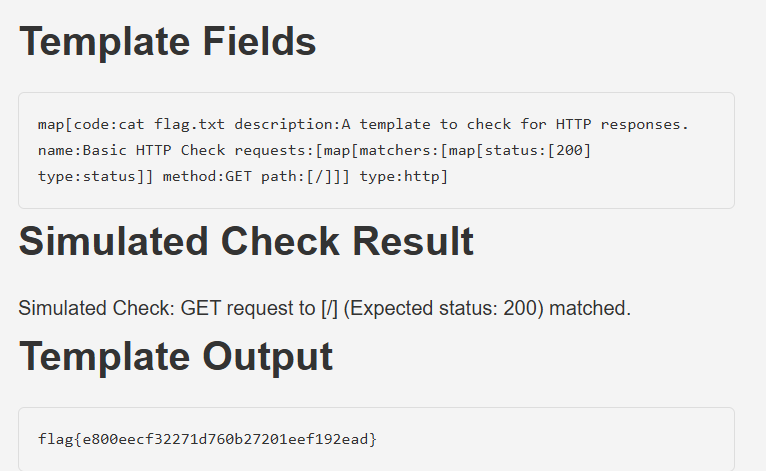This screenshot has width=766, height=471.
Task: Click the word "Output" in the heading
Action: (x=265, y=357)
